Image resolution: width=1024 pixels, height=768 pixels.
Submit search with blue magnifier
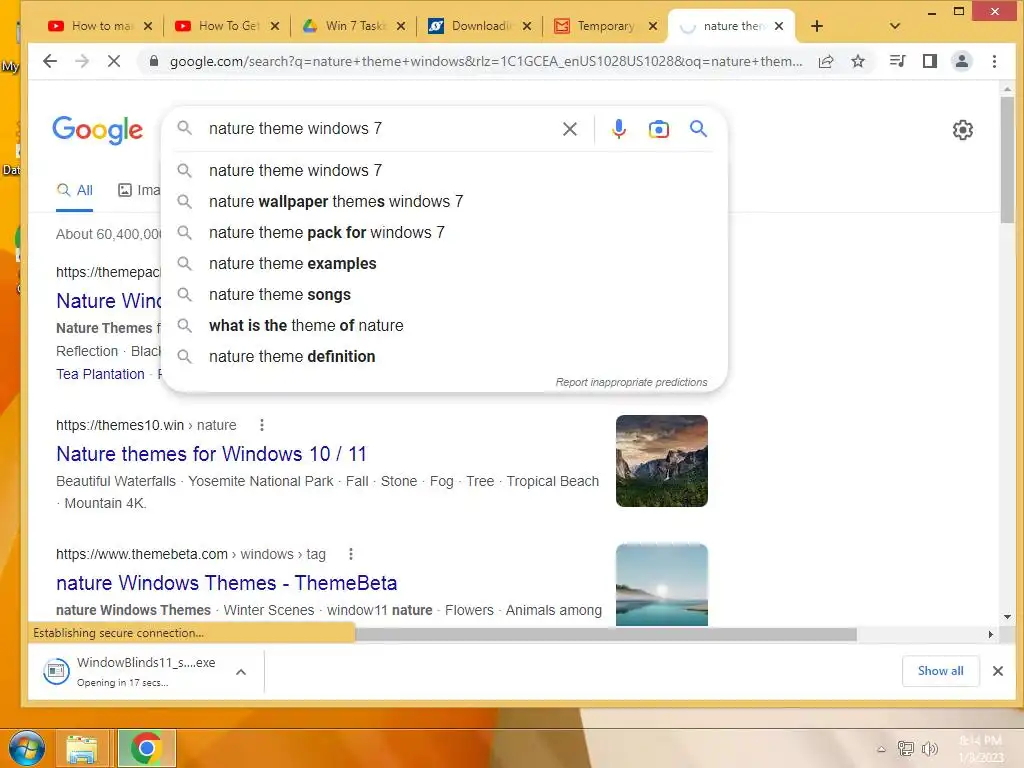point(698,129)
